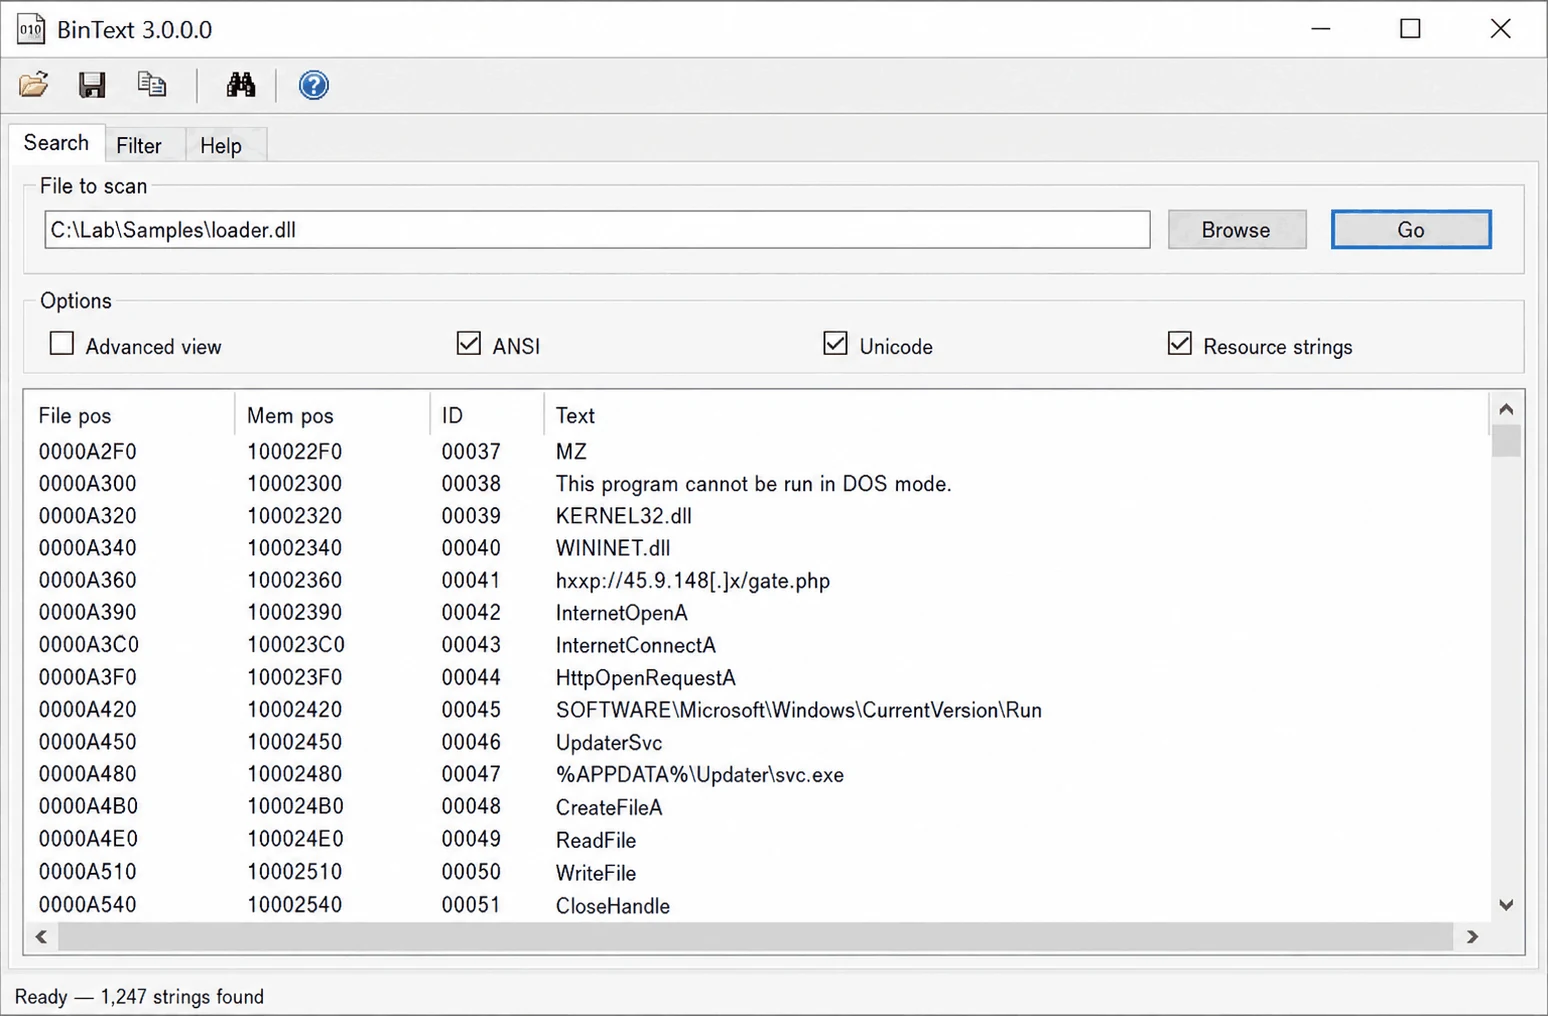Viewport: 1548px width, 1016px height.
Task: Click the horizontal scrollbar thumb
Action: 755,937
